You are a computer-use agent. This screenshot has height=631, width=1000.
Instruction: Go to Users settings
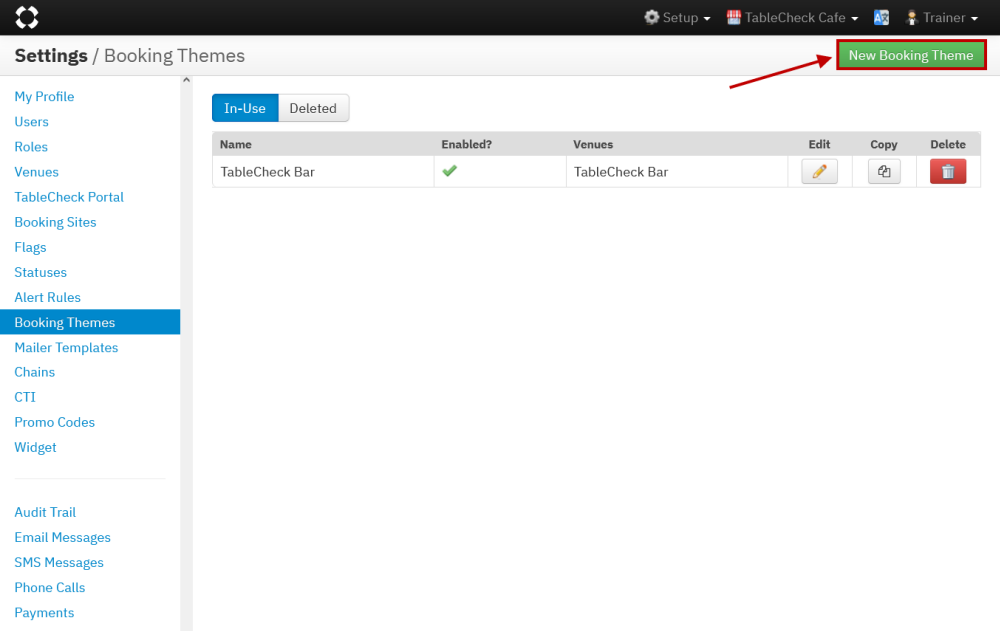[32, 121]
